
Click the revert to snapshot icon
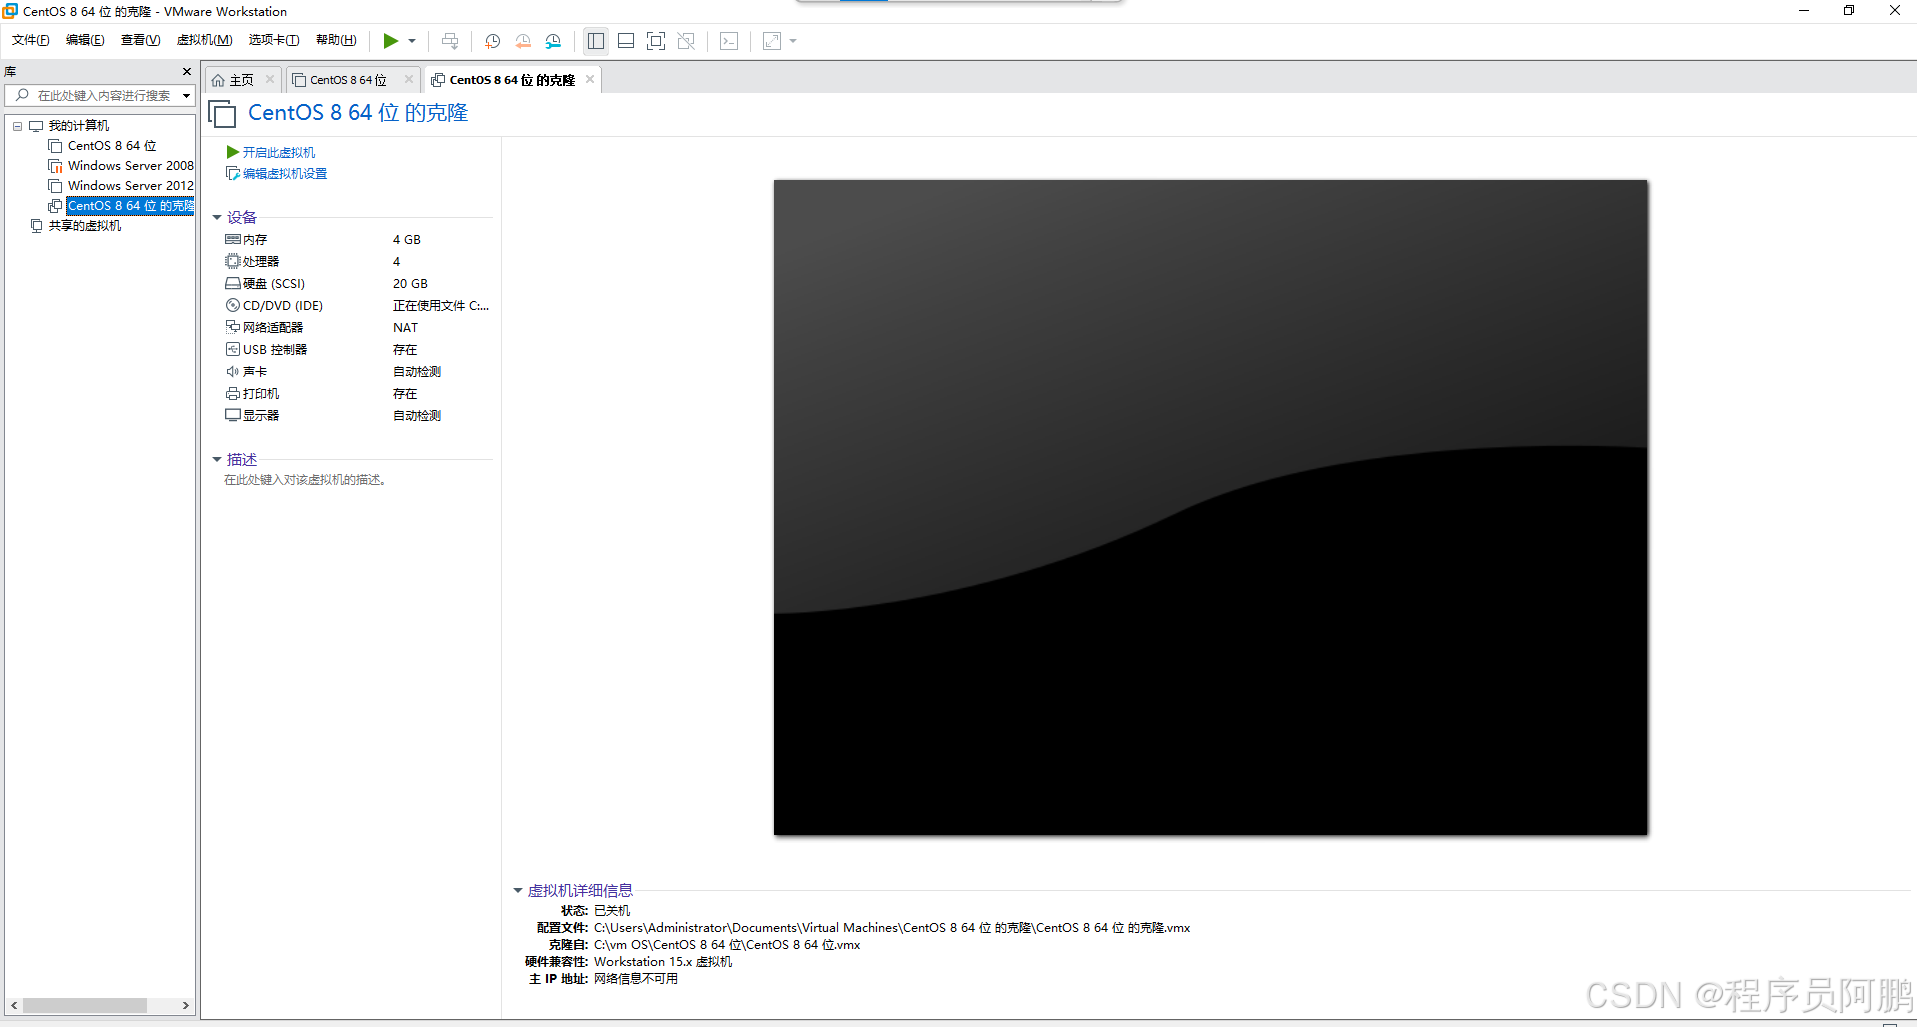click(523, 41)
